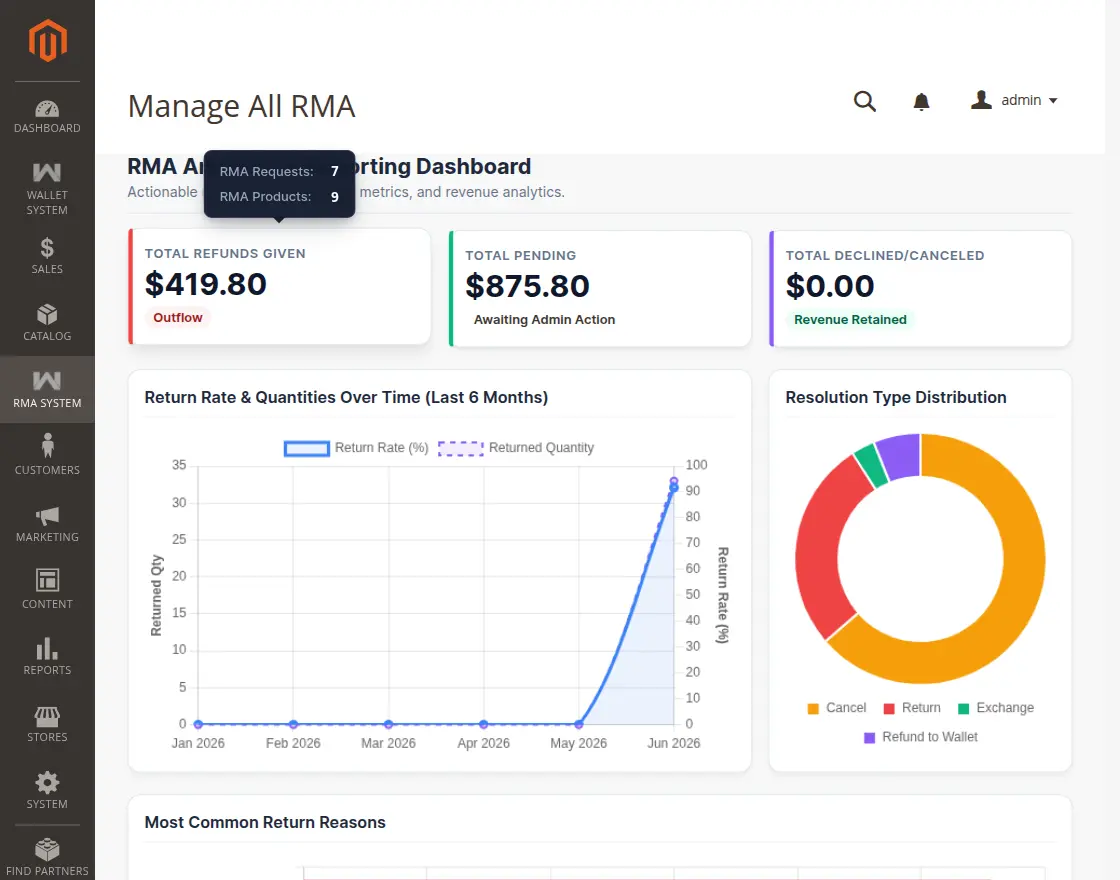Screen dimensions: 1120x880
Task: Expand the admin account dropdown
Action: pyautogui.click(x=1014, y=100)
